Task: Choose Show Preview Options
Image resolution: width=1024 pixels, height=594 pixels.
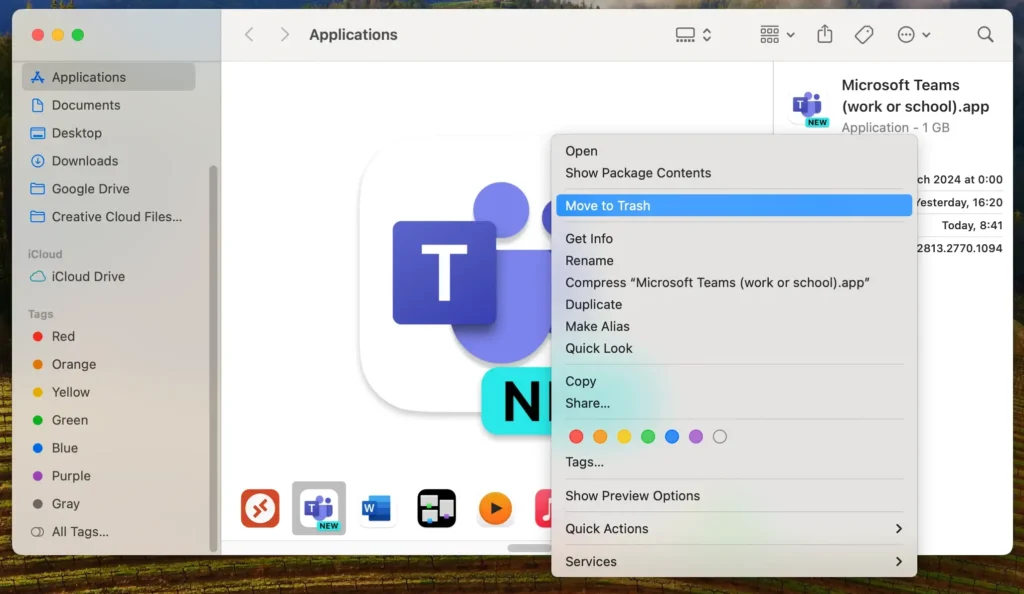Action: (x=734, y=496)
